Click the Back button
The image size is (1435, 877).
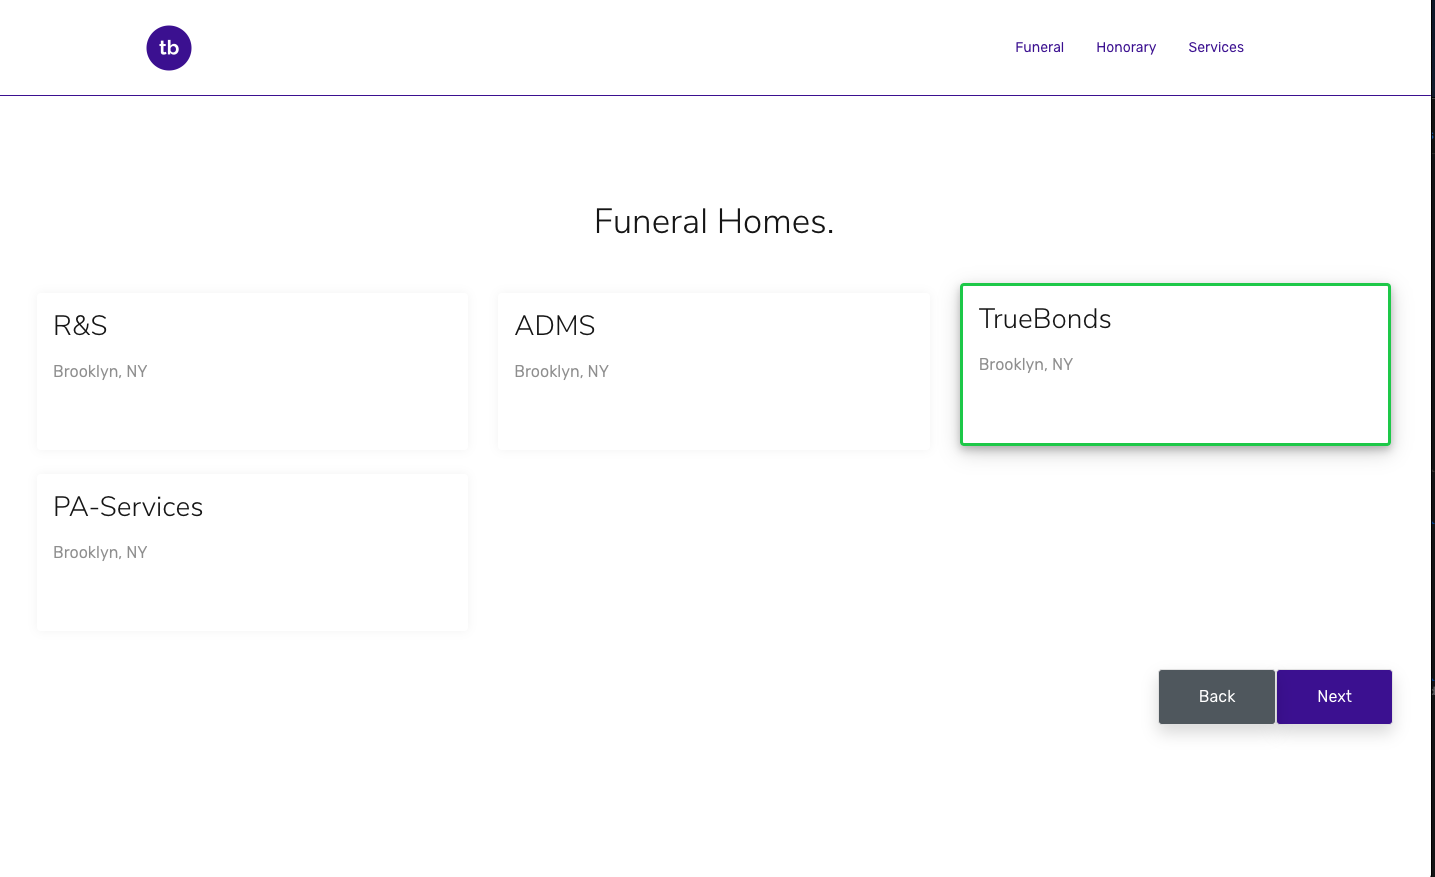(x=1217, y=697)
